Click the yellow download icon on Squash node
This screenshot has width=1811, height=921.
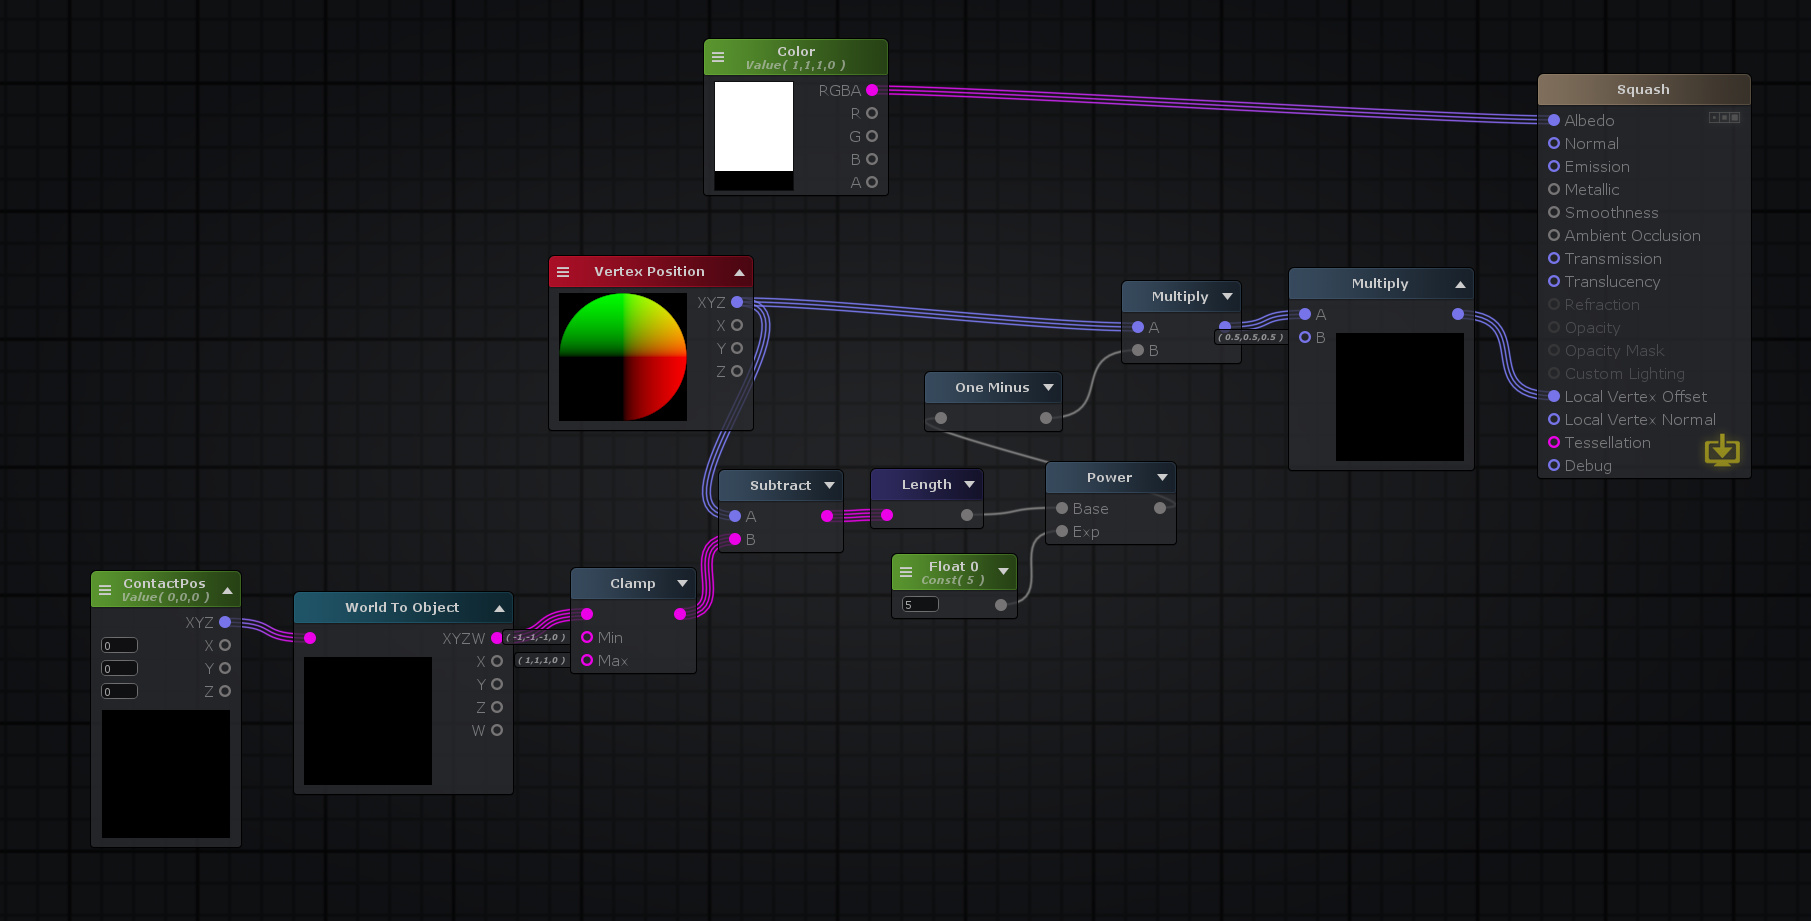(x=1721, y=451)
